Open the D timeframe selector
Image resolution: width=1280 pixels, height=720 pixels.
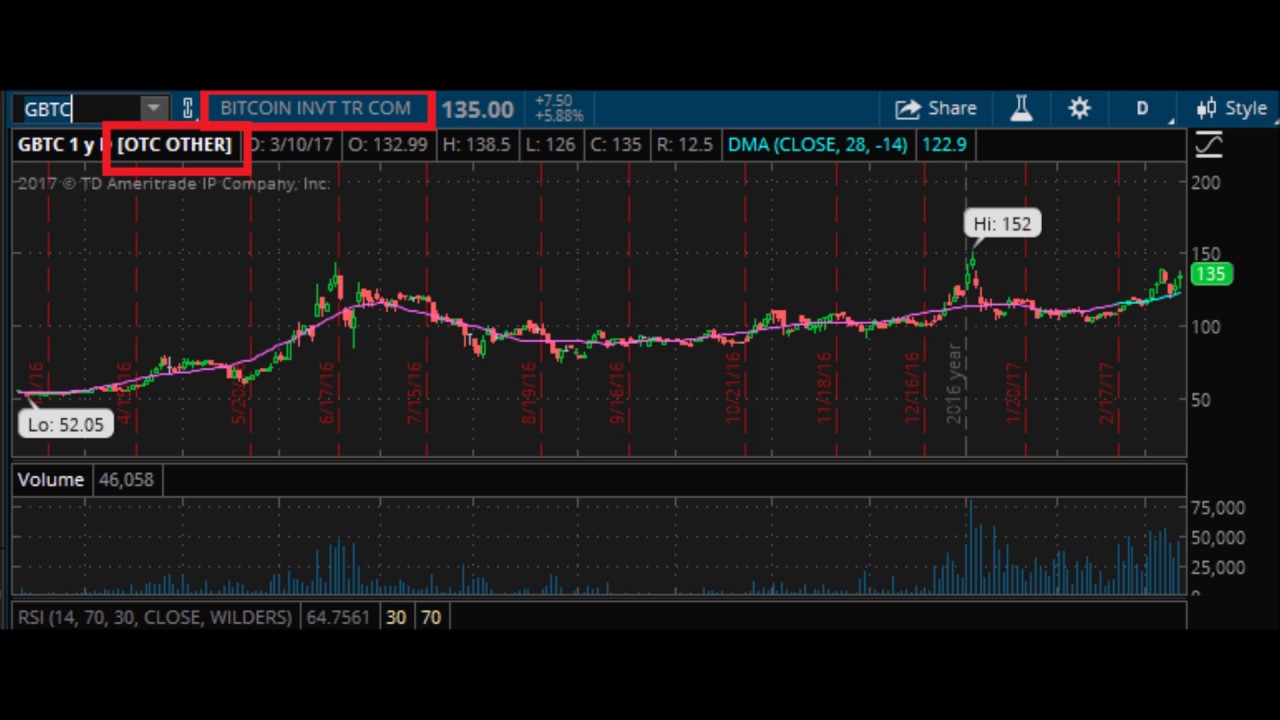(1142, 108)
